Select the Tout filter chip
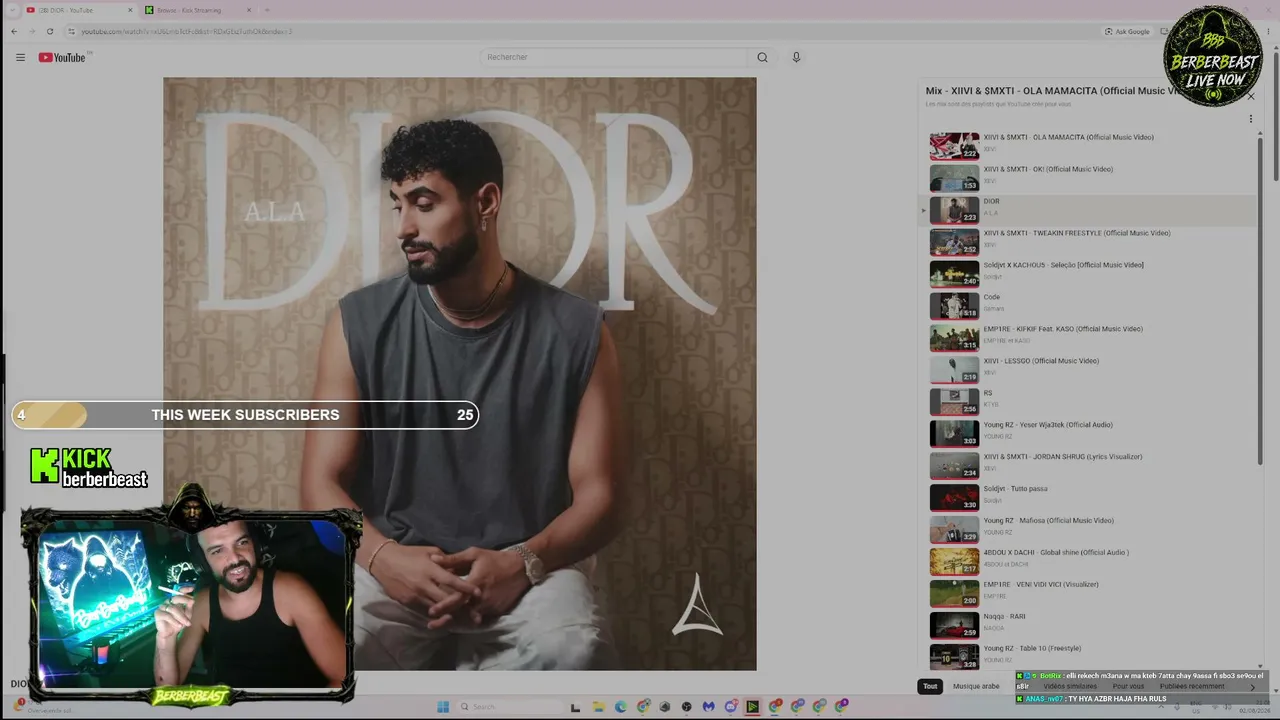 point(930,686)
